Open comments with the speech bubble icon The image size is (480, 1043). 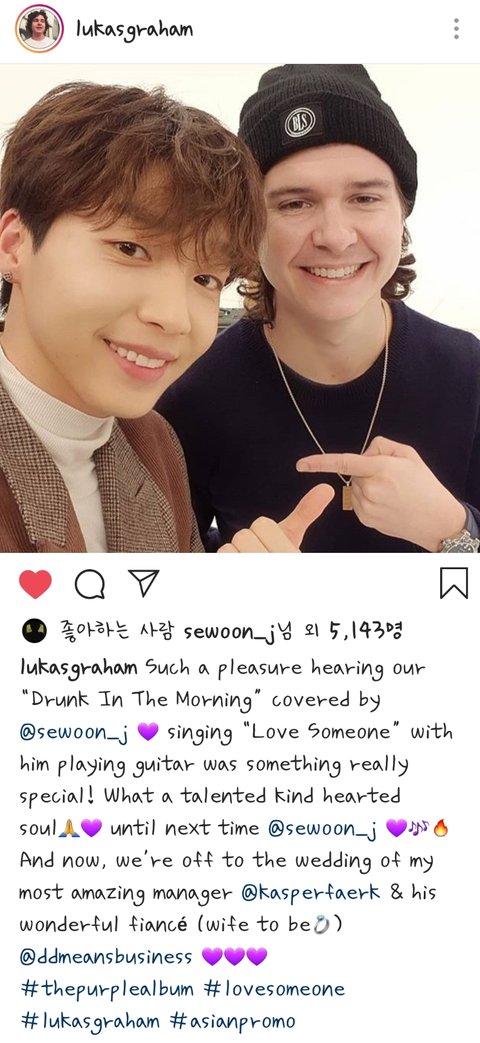pyautogui.click(x=90, y=584)
